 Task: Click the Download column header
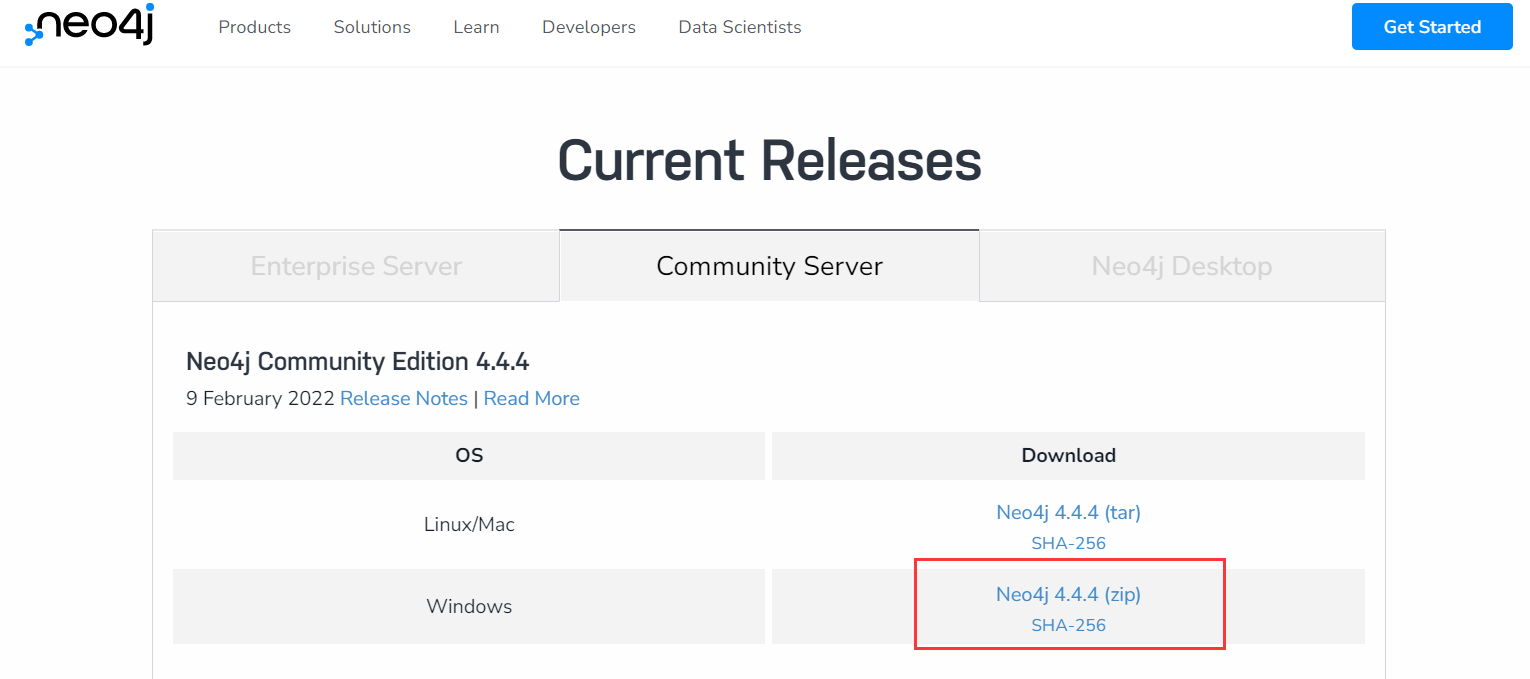pyautogui.click(x=1068, y=456)
